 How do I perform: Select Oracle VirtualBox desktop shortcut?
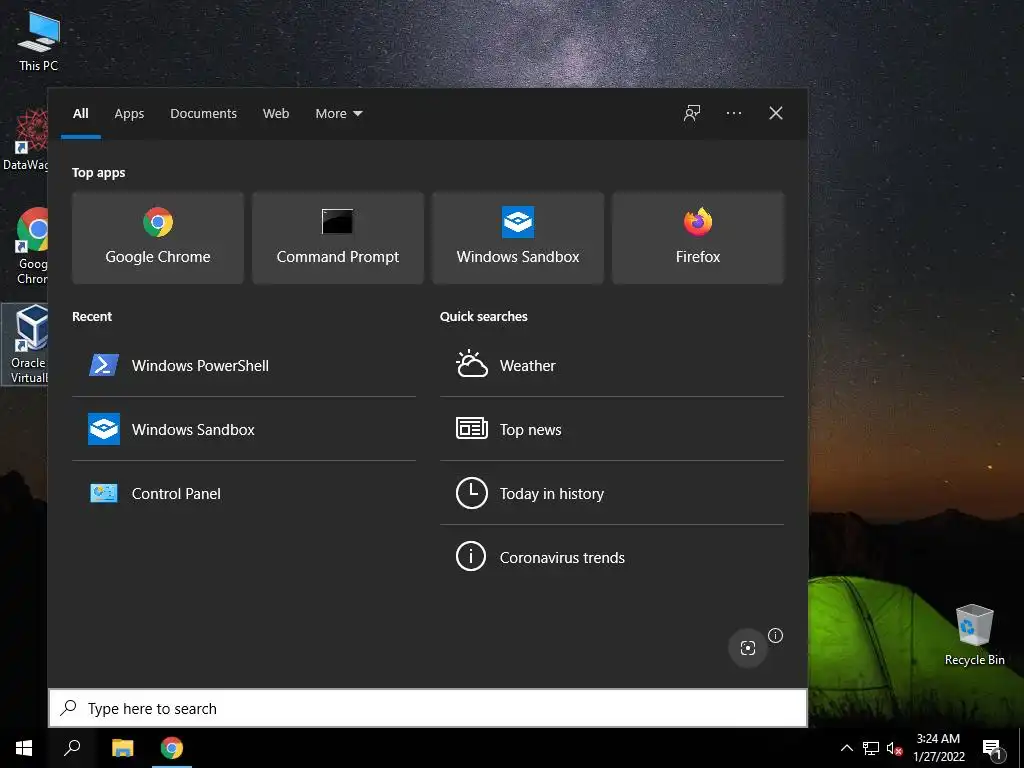click(27, 344)
